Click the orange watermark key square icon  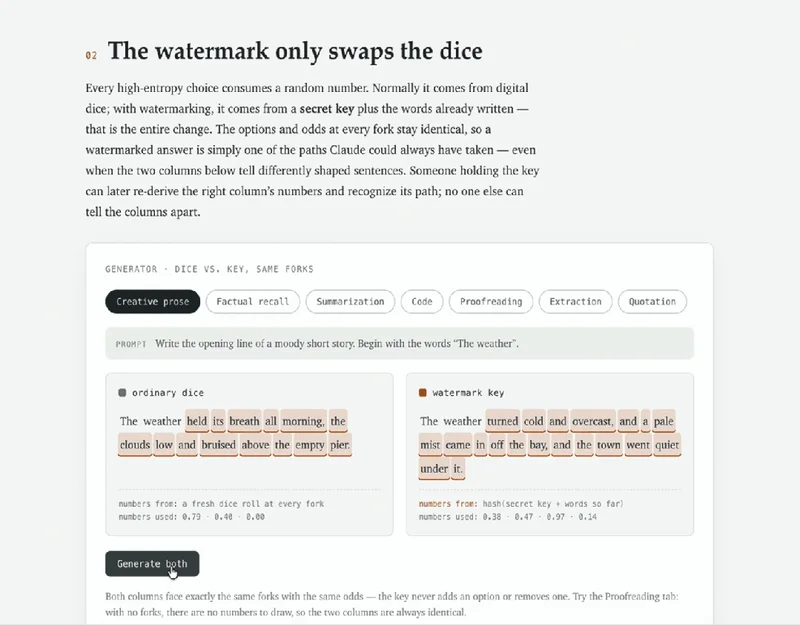coord(422,392)
